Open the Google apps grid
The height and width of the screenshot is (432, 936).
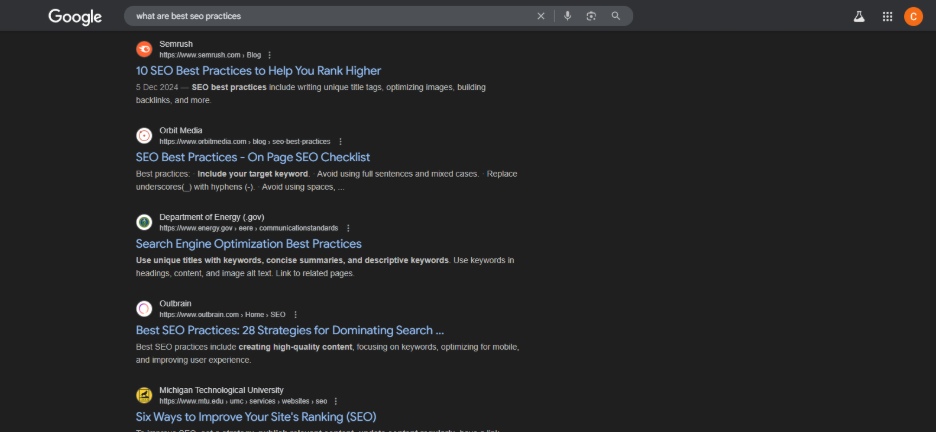click(x=887, y=16)
